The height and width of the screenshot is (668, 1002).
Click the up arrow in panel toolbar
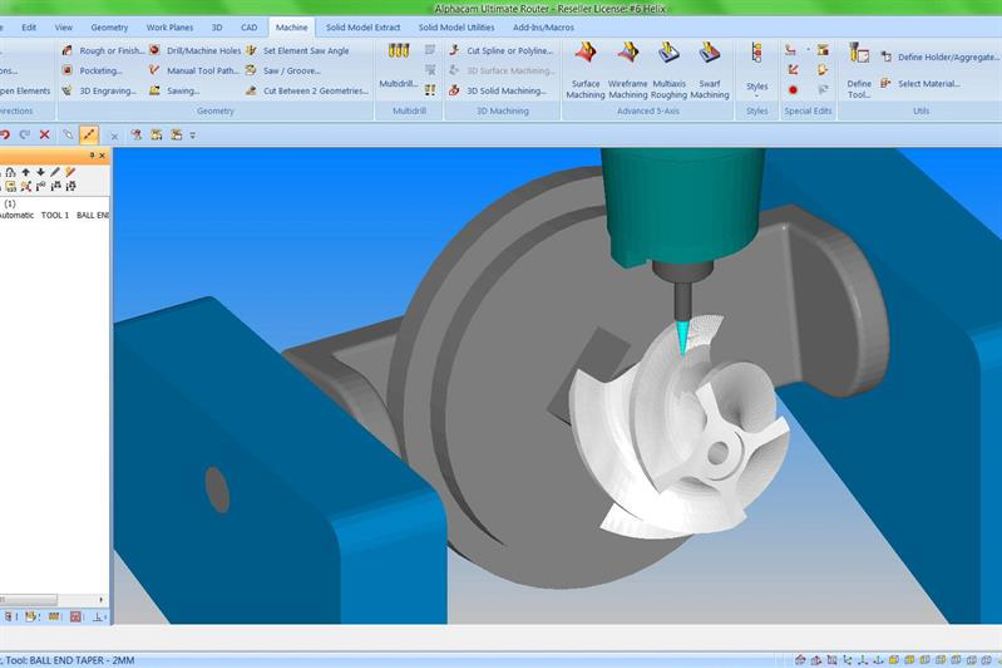coord(26,173)
